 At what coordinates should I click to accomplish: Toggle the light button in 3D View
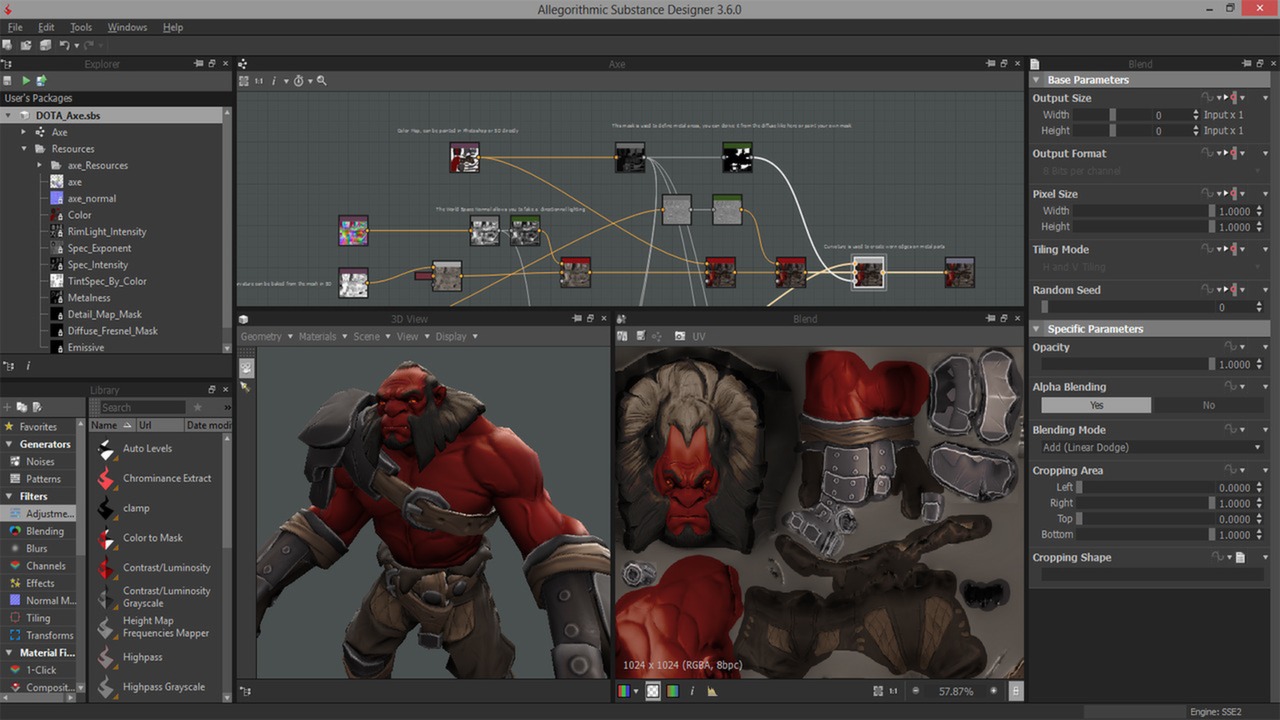click(246, 386)
